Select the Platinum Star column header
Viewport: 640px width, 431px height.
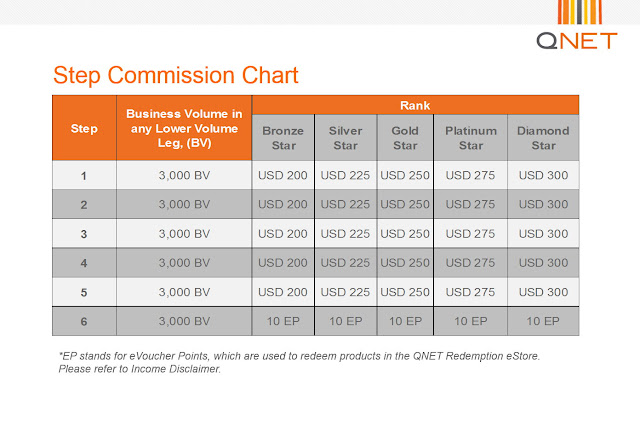470,138
